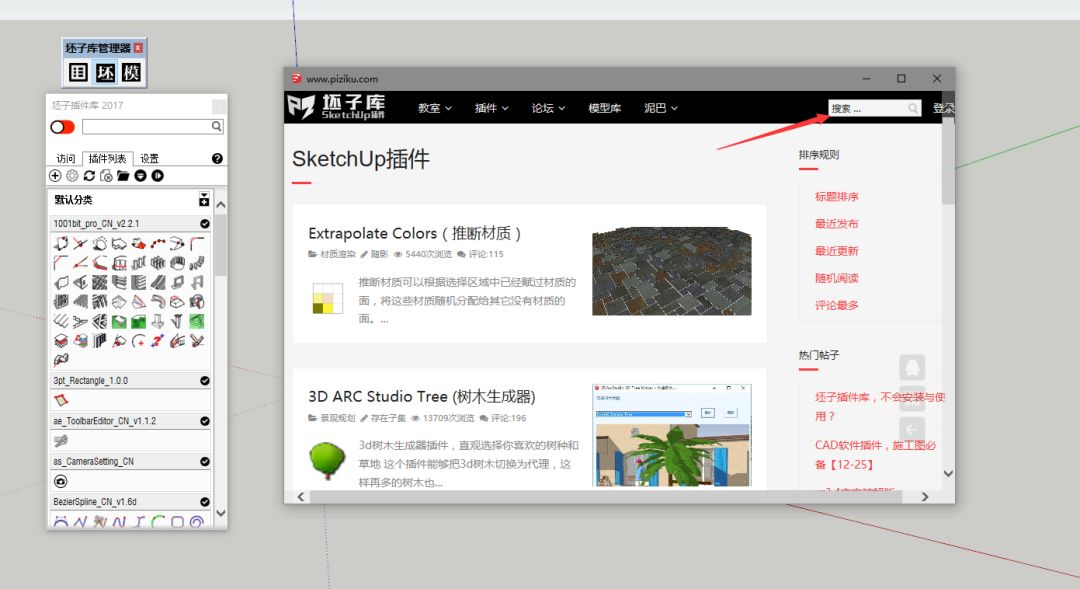Click the expand-all right-arrow circle icon
Viewport: 1080px width, 589px height.
point(158,176)
